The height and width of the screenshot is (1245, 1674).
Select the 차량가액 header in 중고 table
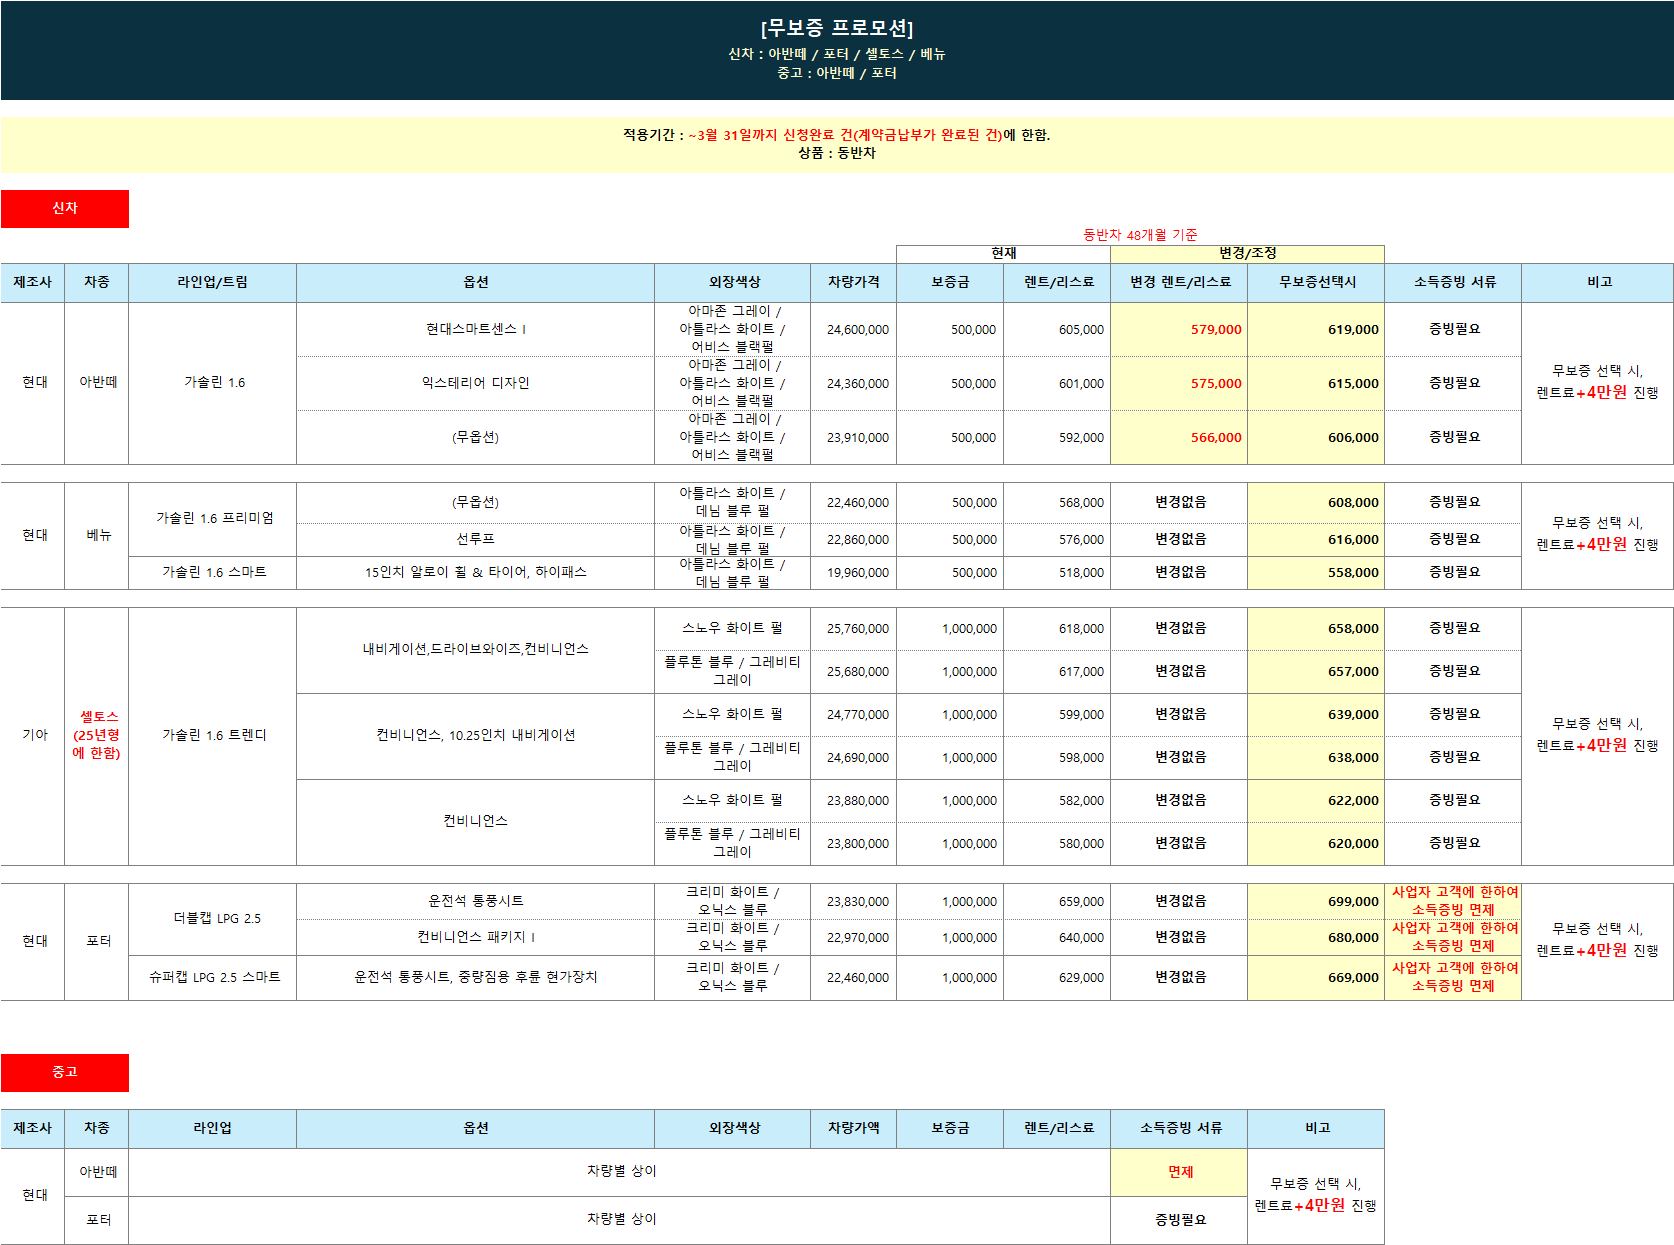click(x=853, y=1128)
